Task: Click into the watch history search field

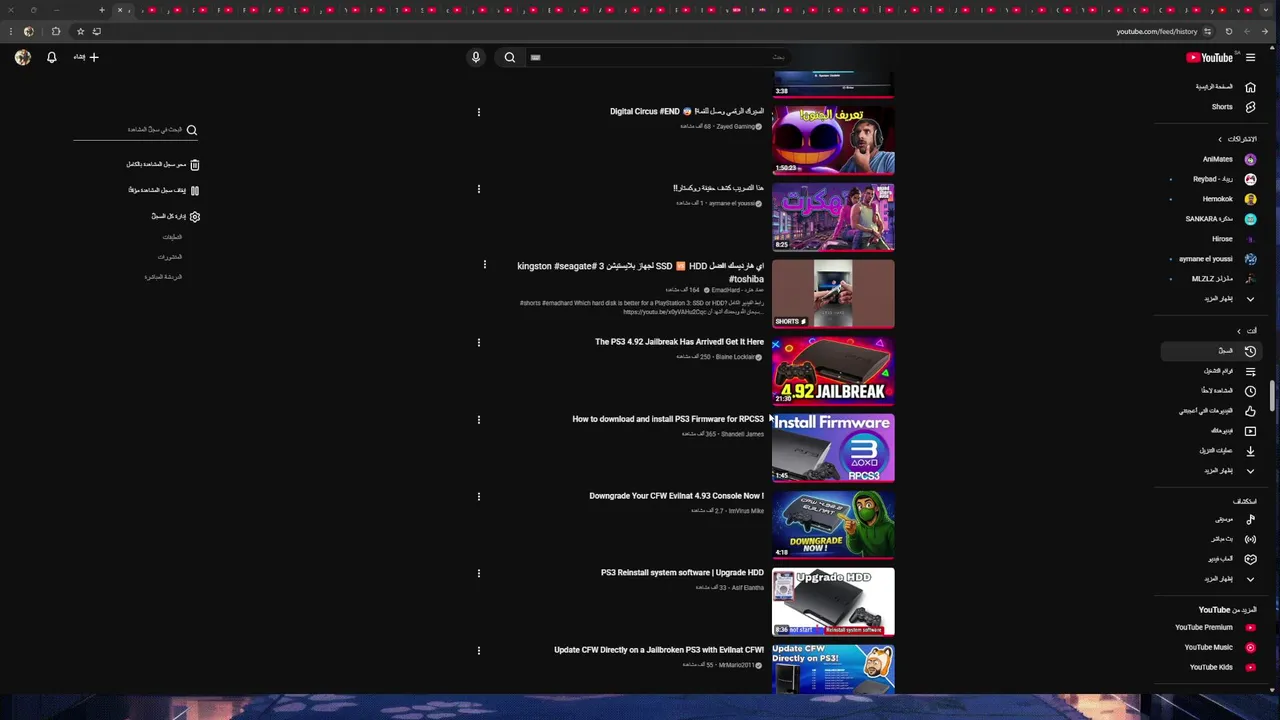Action: [128, 129]
